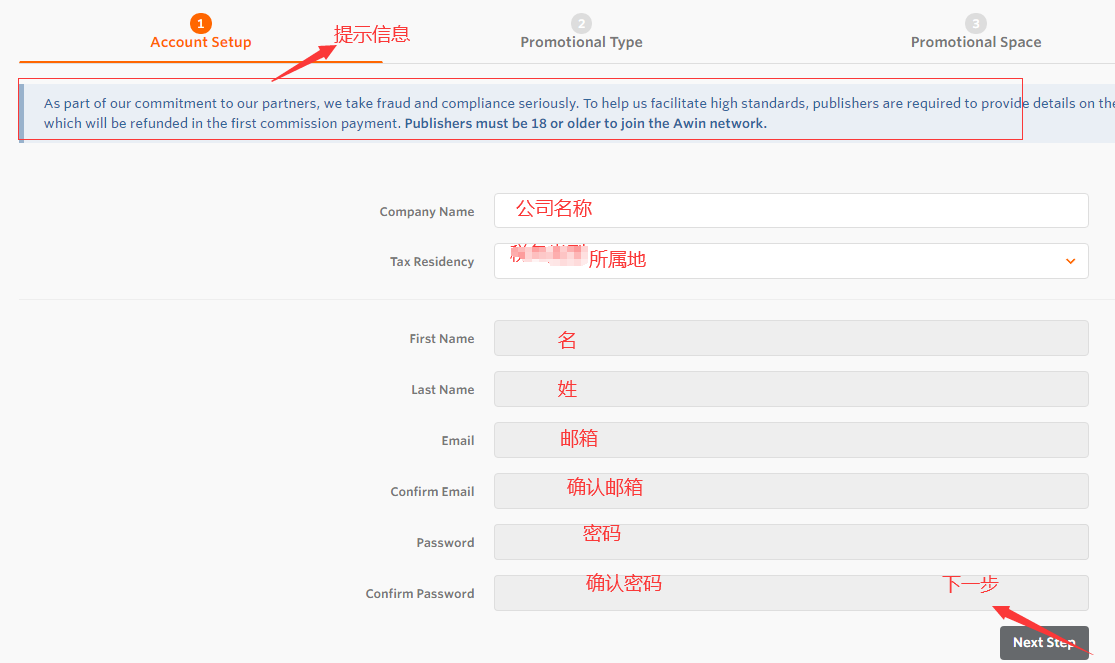Click the orange step 1 circle icon
The image size is (1115, 663).
(x=201, y=23)
